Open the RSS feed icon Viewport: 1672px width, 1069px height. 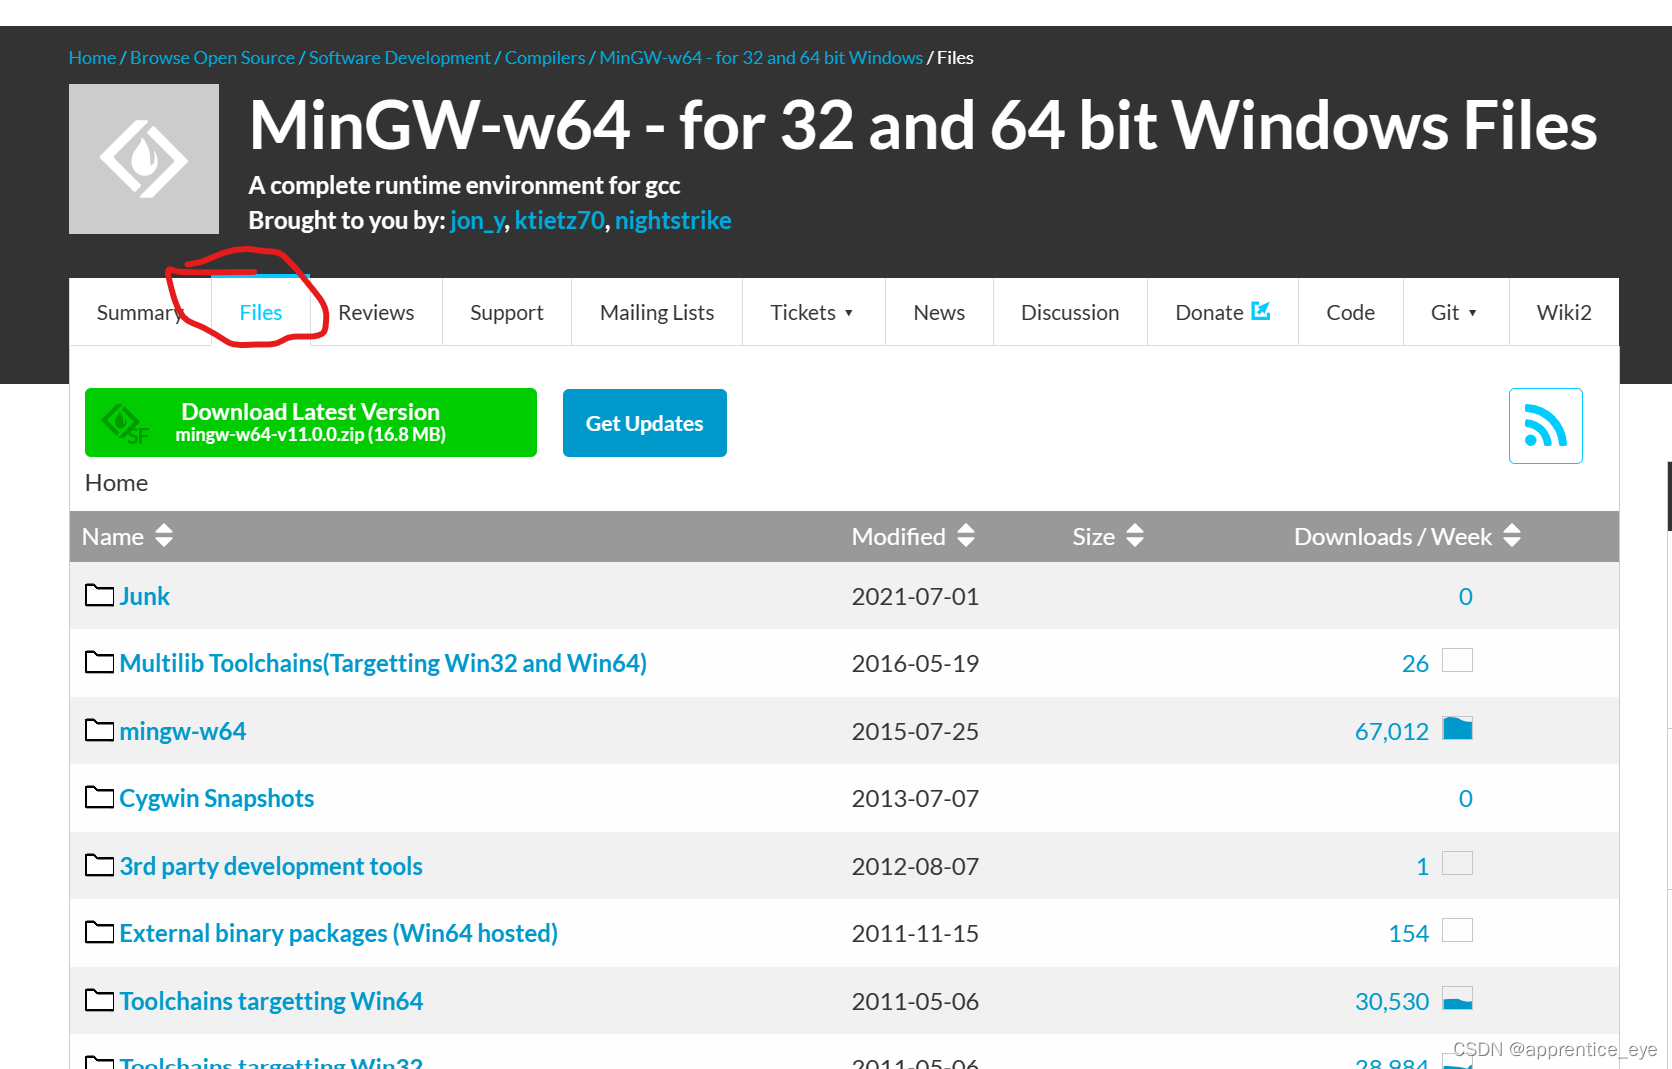click(1545, 426)
